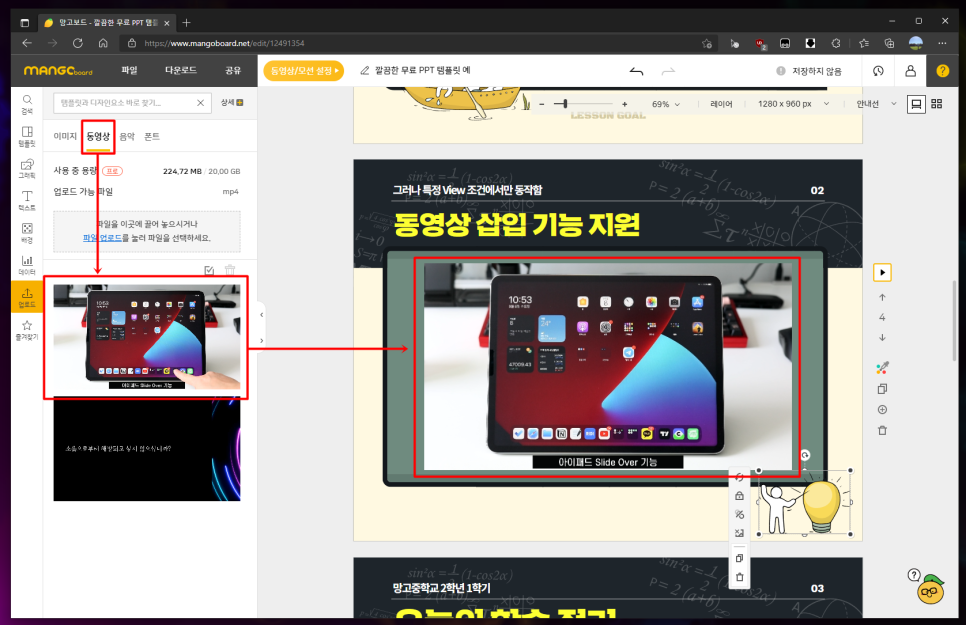Delete selected object from floating toolbar

(x=739, y=577)
